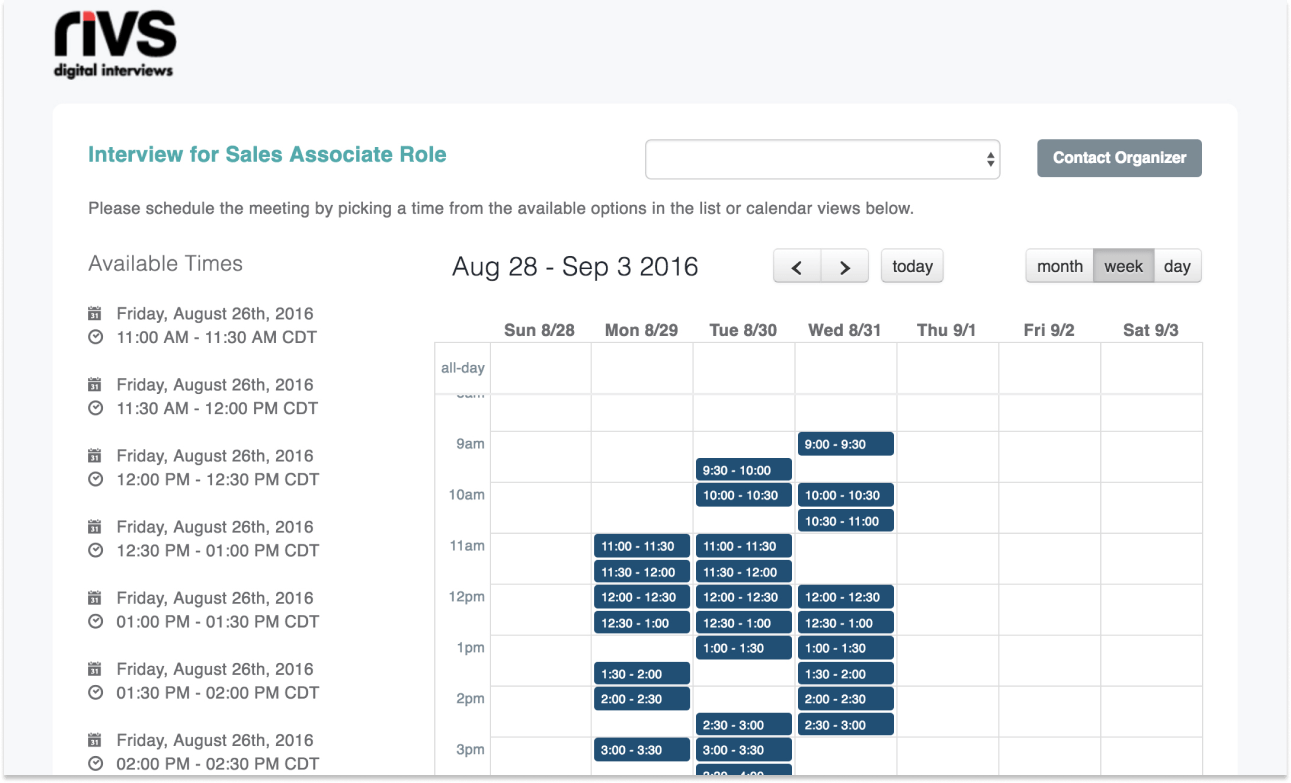Switch calendar to day view
Image resolution: width=1291 pixels, height=783 pixels.
[x=1177, y=266]
